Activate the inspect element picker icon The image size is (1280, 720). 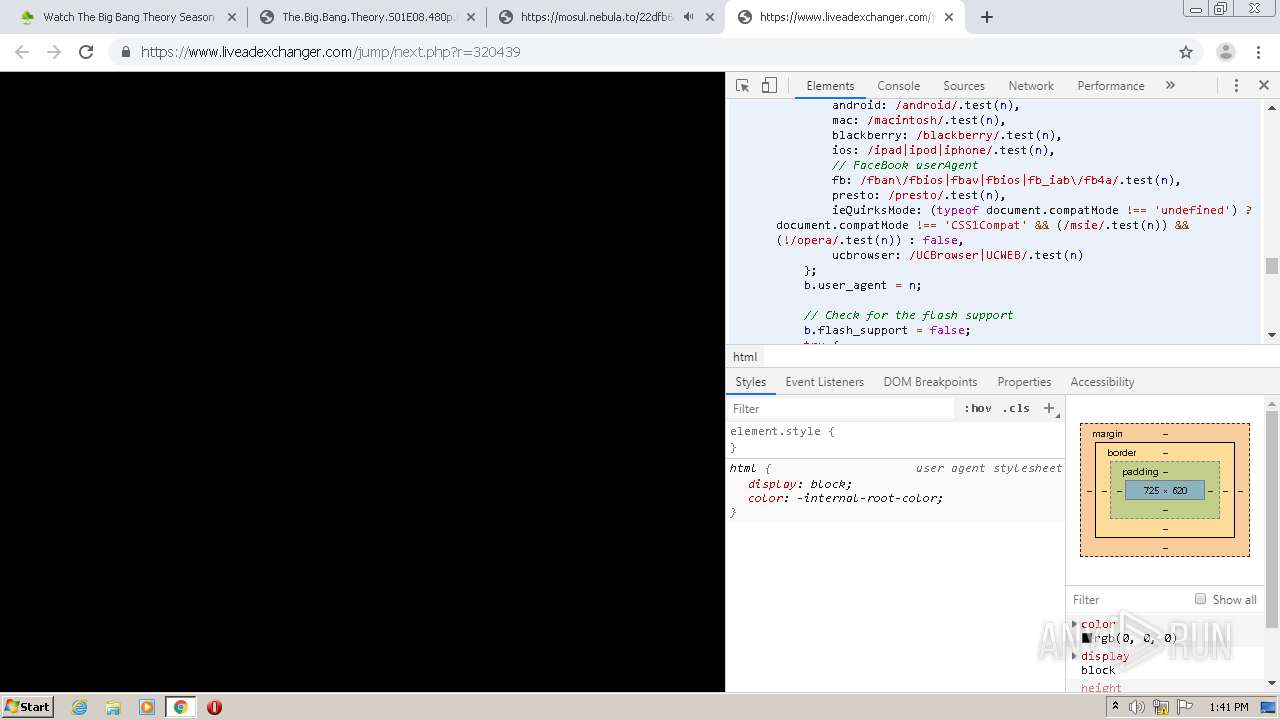[742, 86]
